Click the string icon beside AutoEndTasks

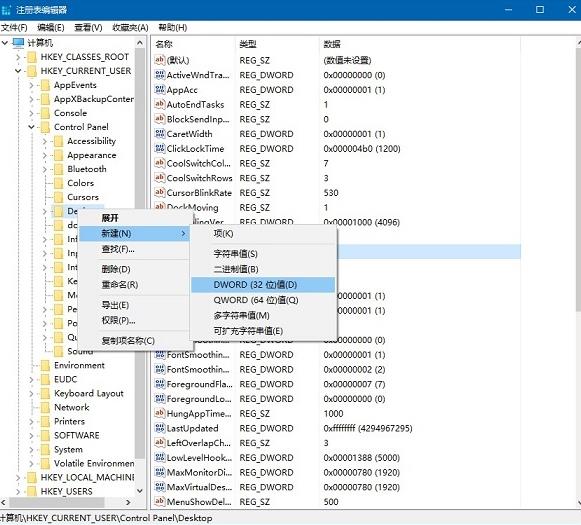click(160, 104)
